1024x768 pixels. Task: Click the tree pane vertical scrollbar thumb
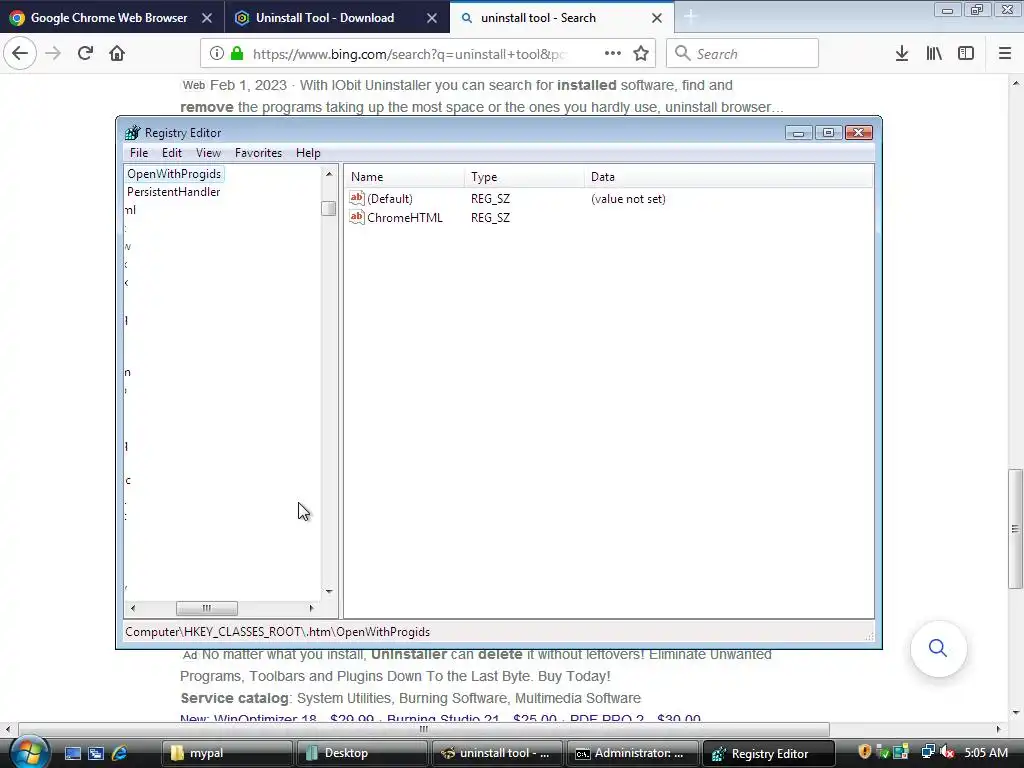(328, 208)
